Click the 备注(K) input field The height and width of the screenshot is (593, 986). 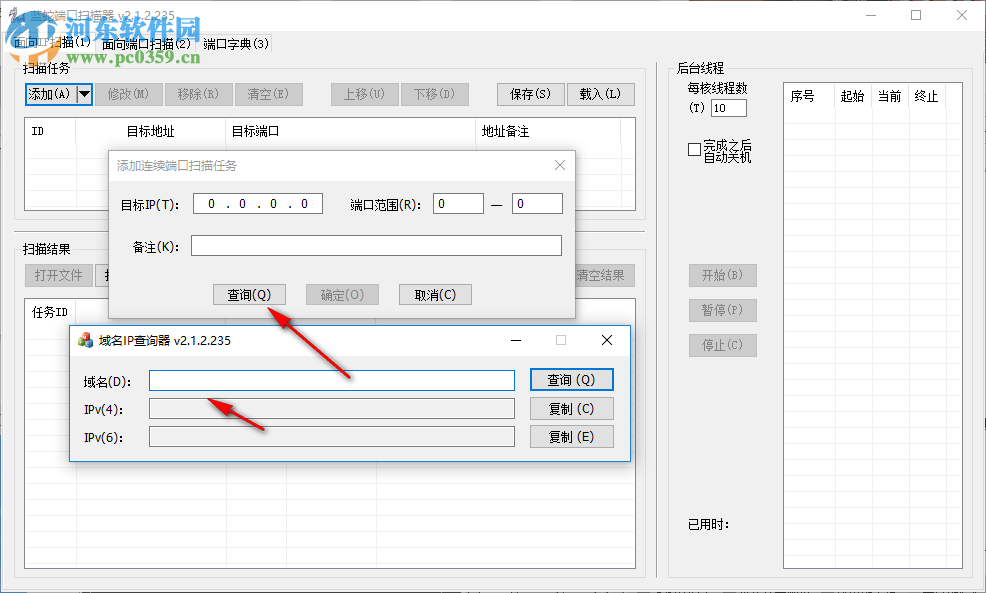(x=376, y=246)
